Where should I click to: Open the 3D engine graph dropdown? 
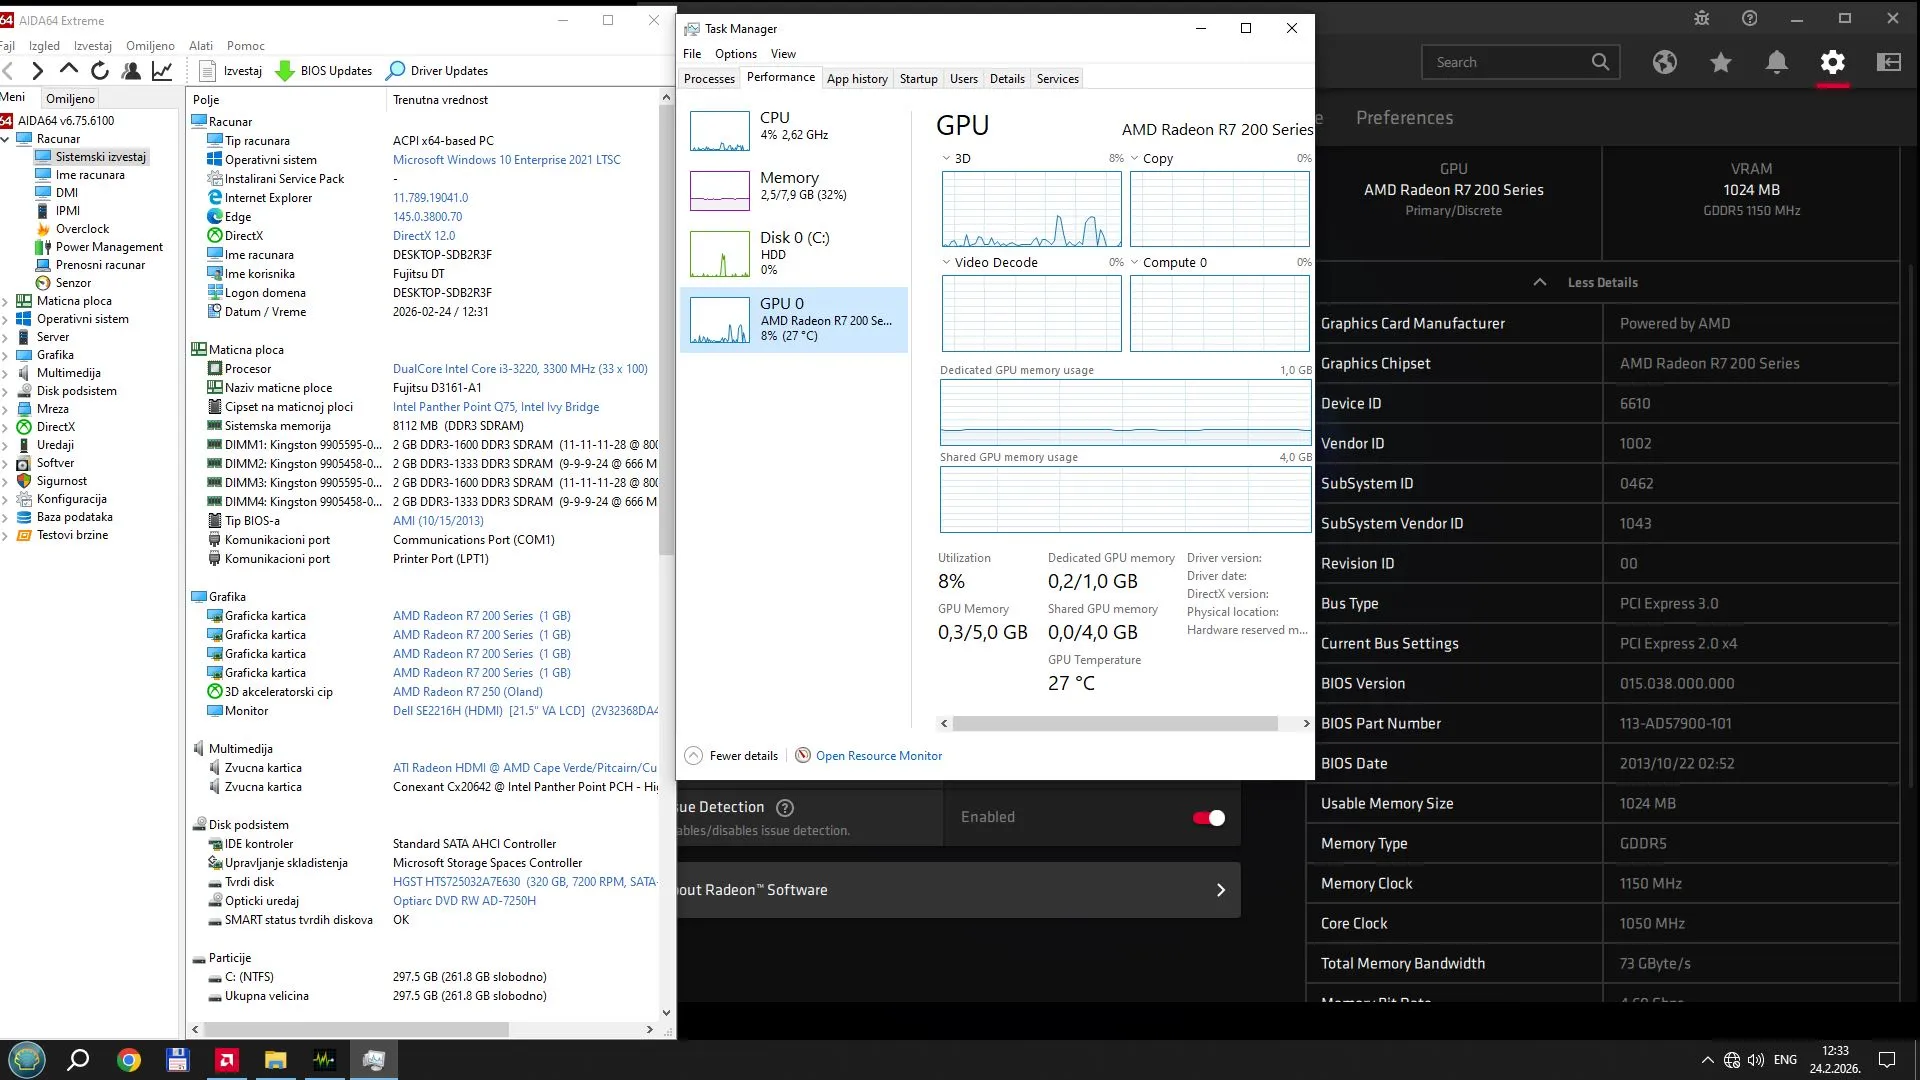(946, 158)
